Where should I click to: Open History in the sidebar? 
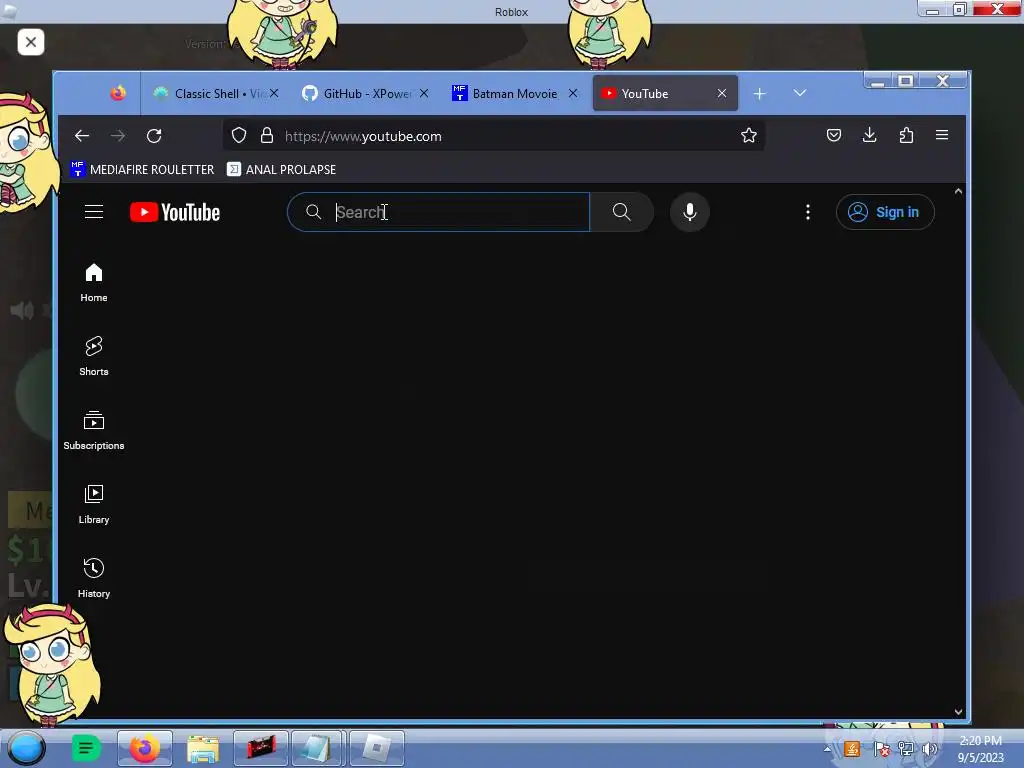94,577
